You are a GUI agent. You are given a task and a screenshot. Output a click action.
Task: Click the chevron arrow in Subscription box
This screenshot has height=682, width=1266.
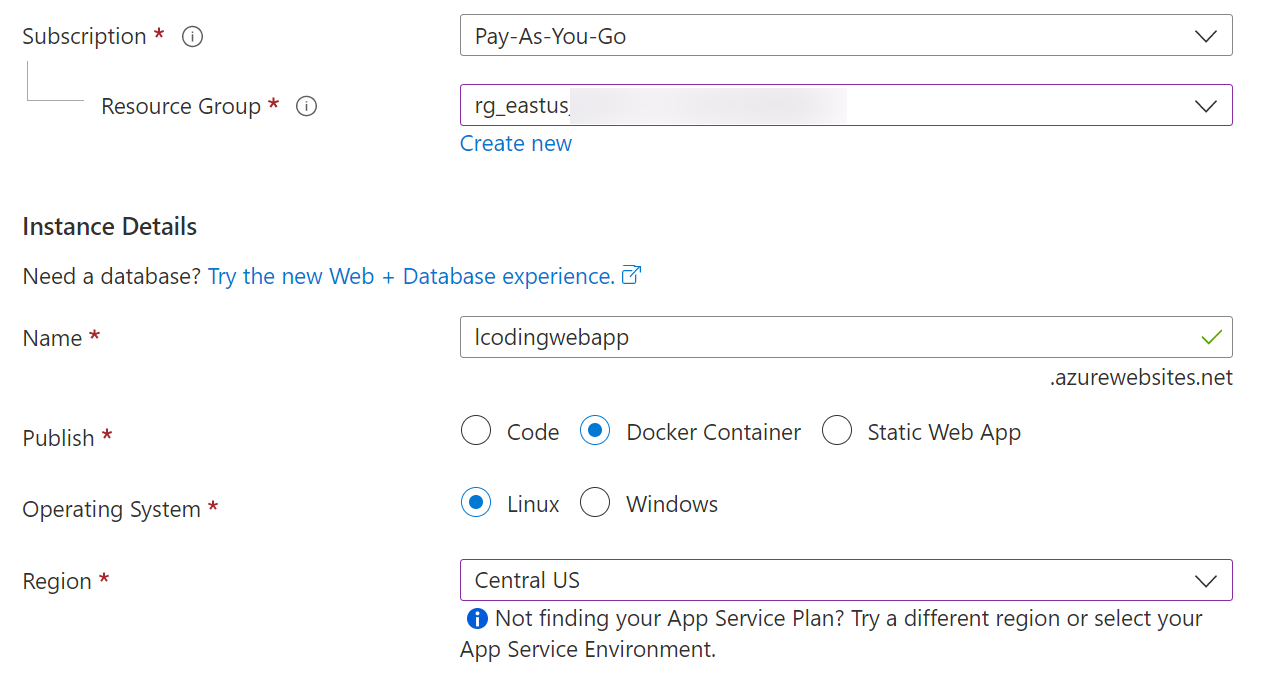(x=1206, y=37)
